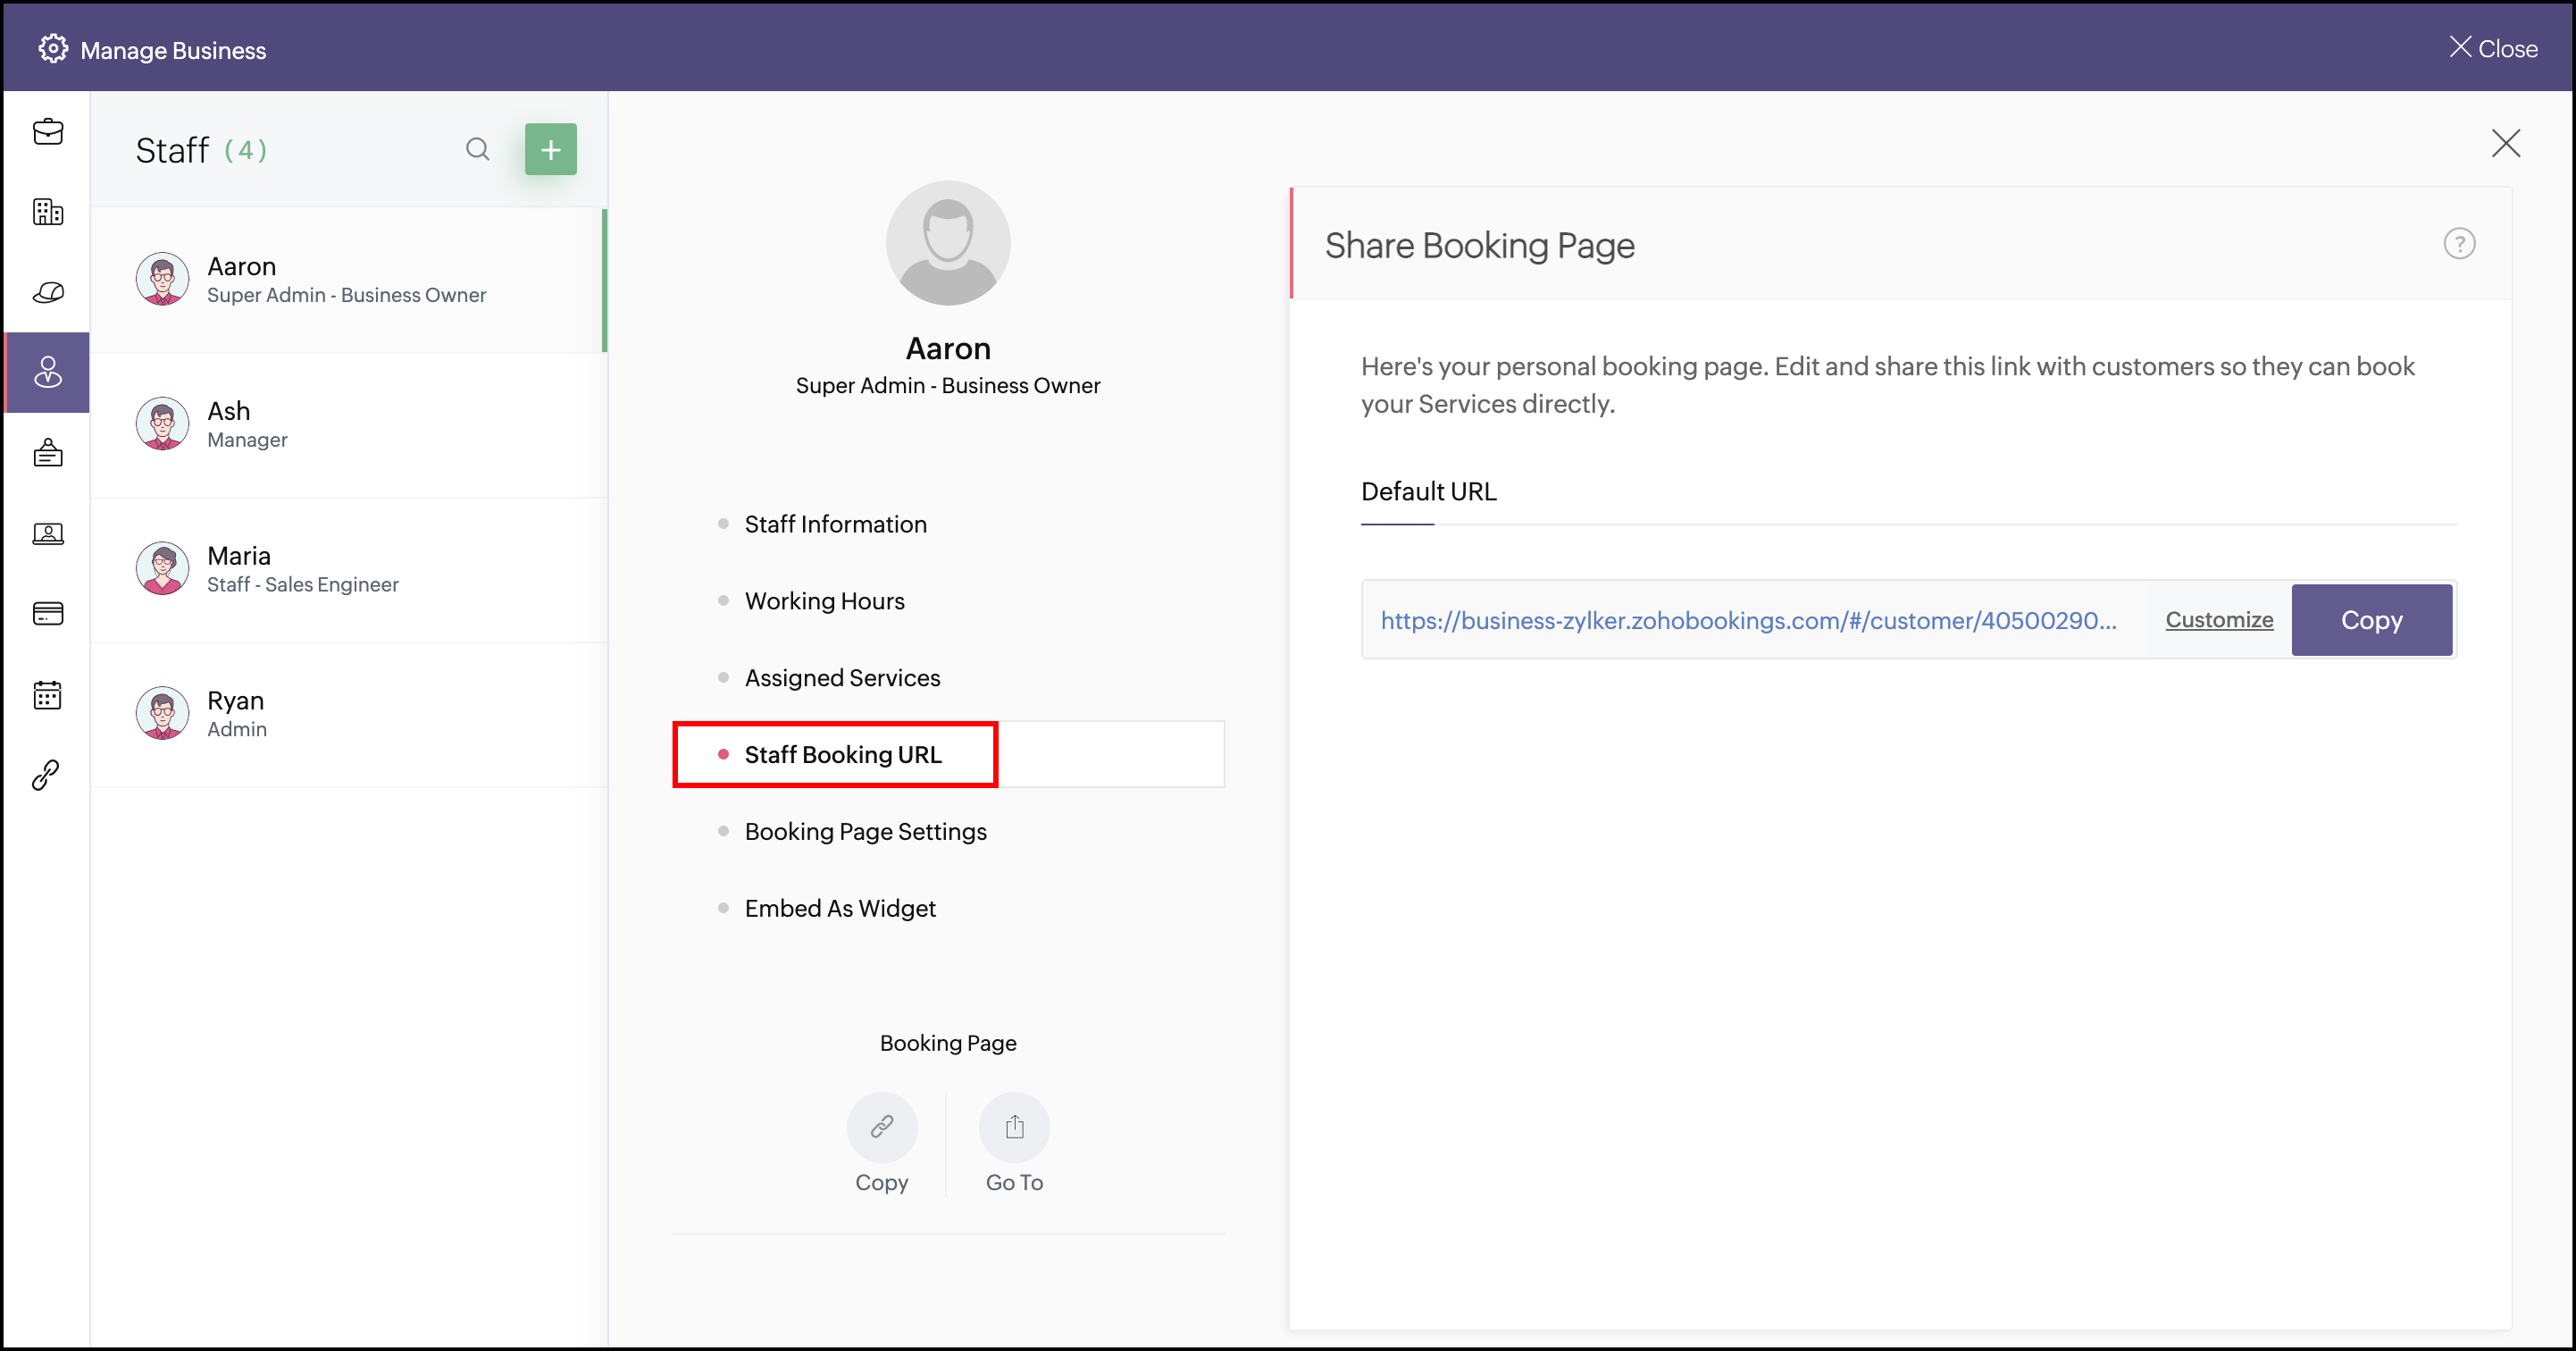Open Embed As Widget section
Screen dimensions: 2576x1351
(839, 908)
